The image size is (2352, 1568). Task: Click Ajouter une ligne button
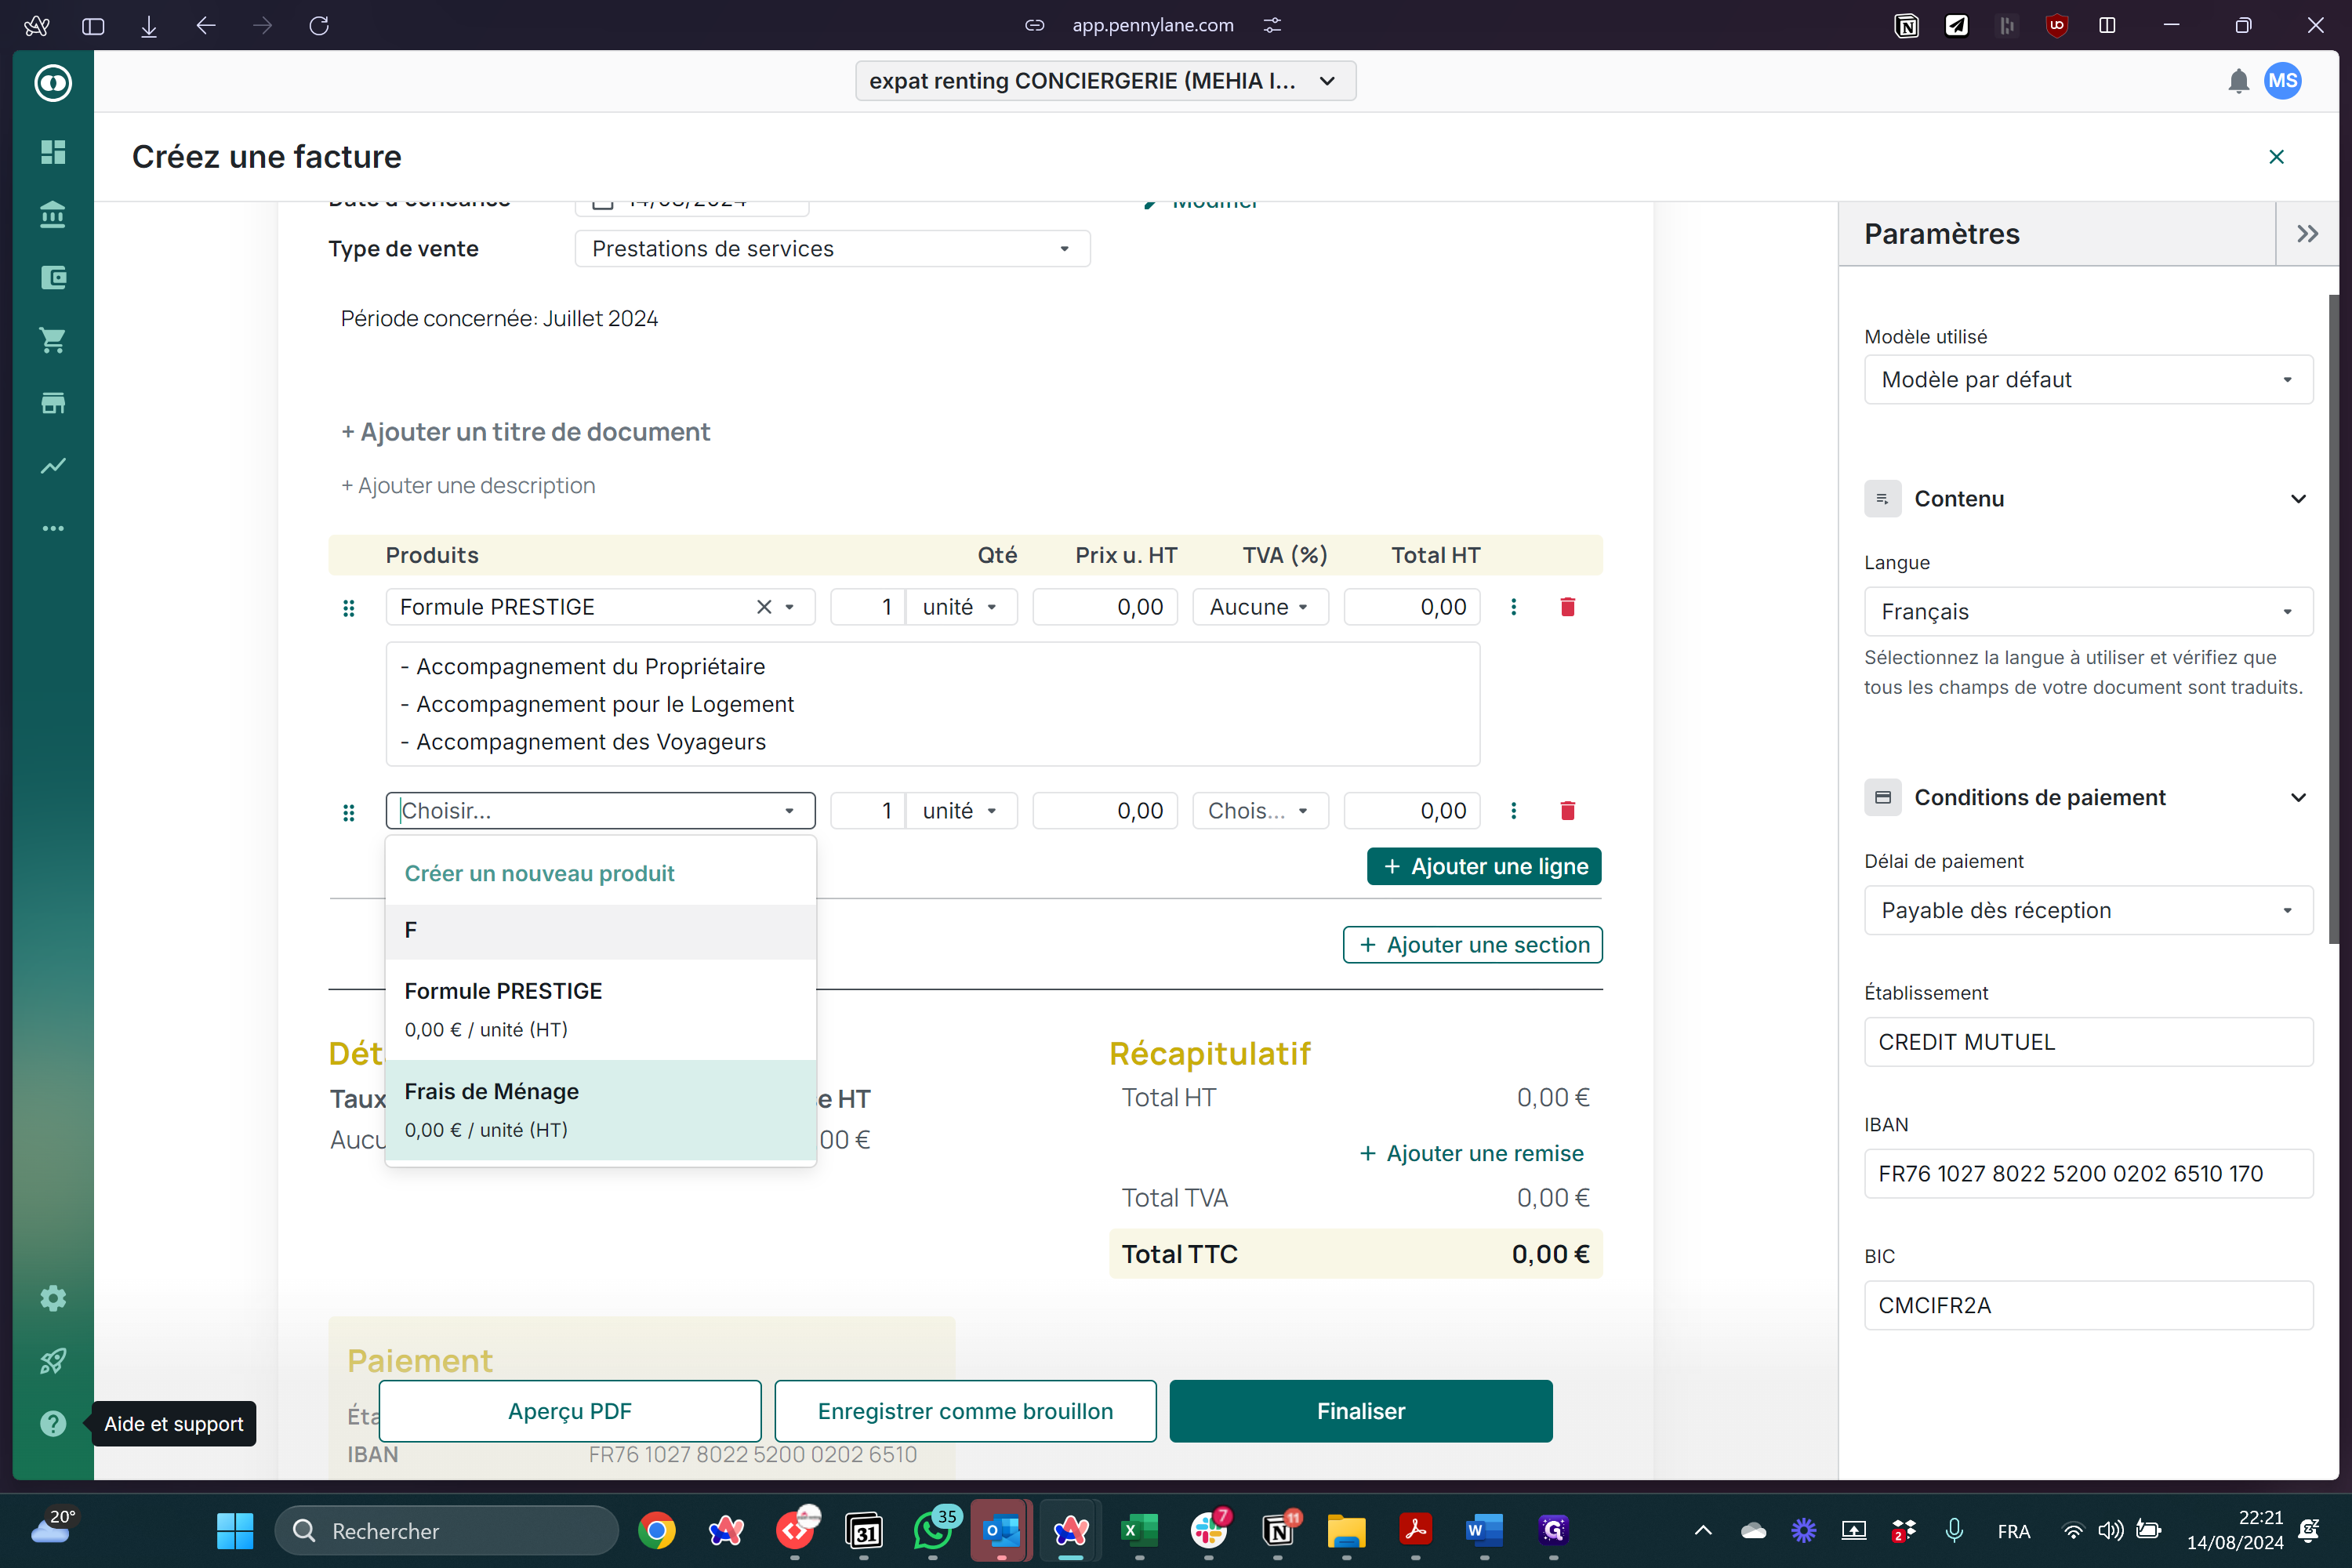click(x=1484, y=867)
